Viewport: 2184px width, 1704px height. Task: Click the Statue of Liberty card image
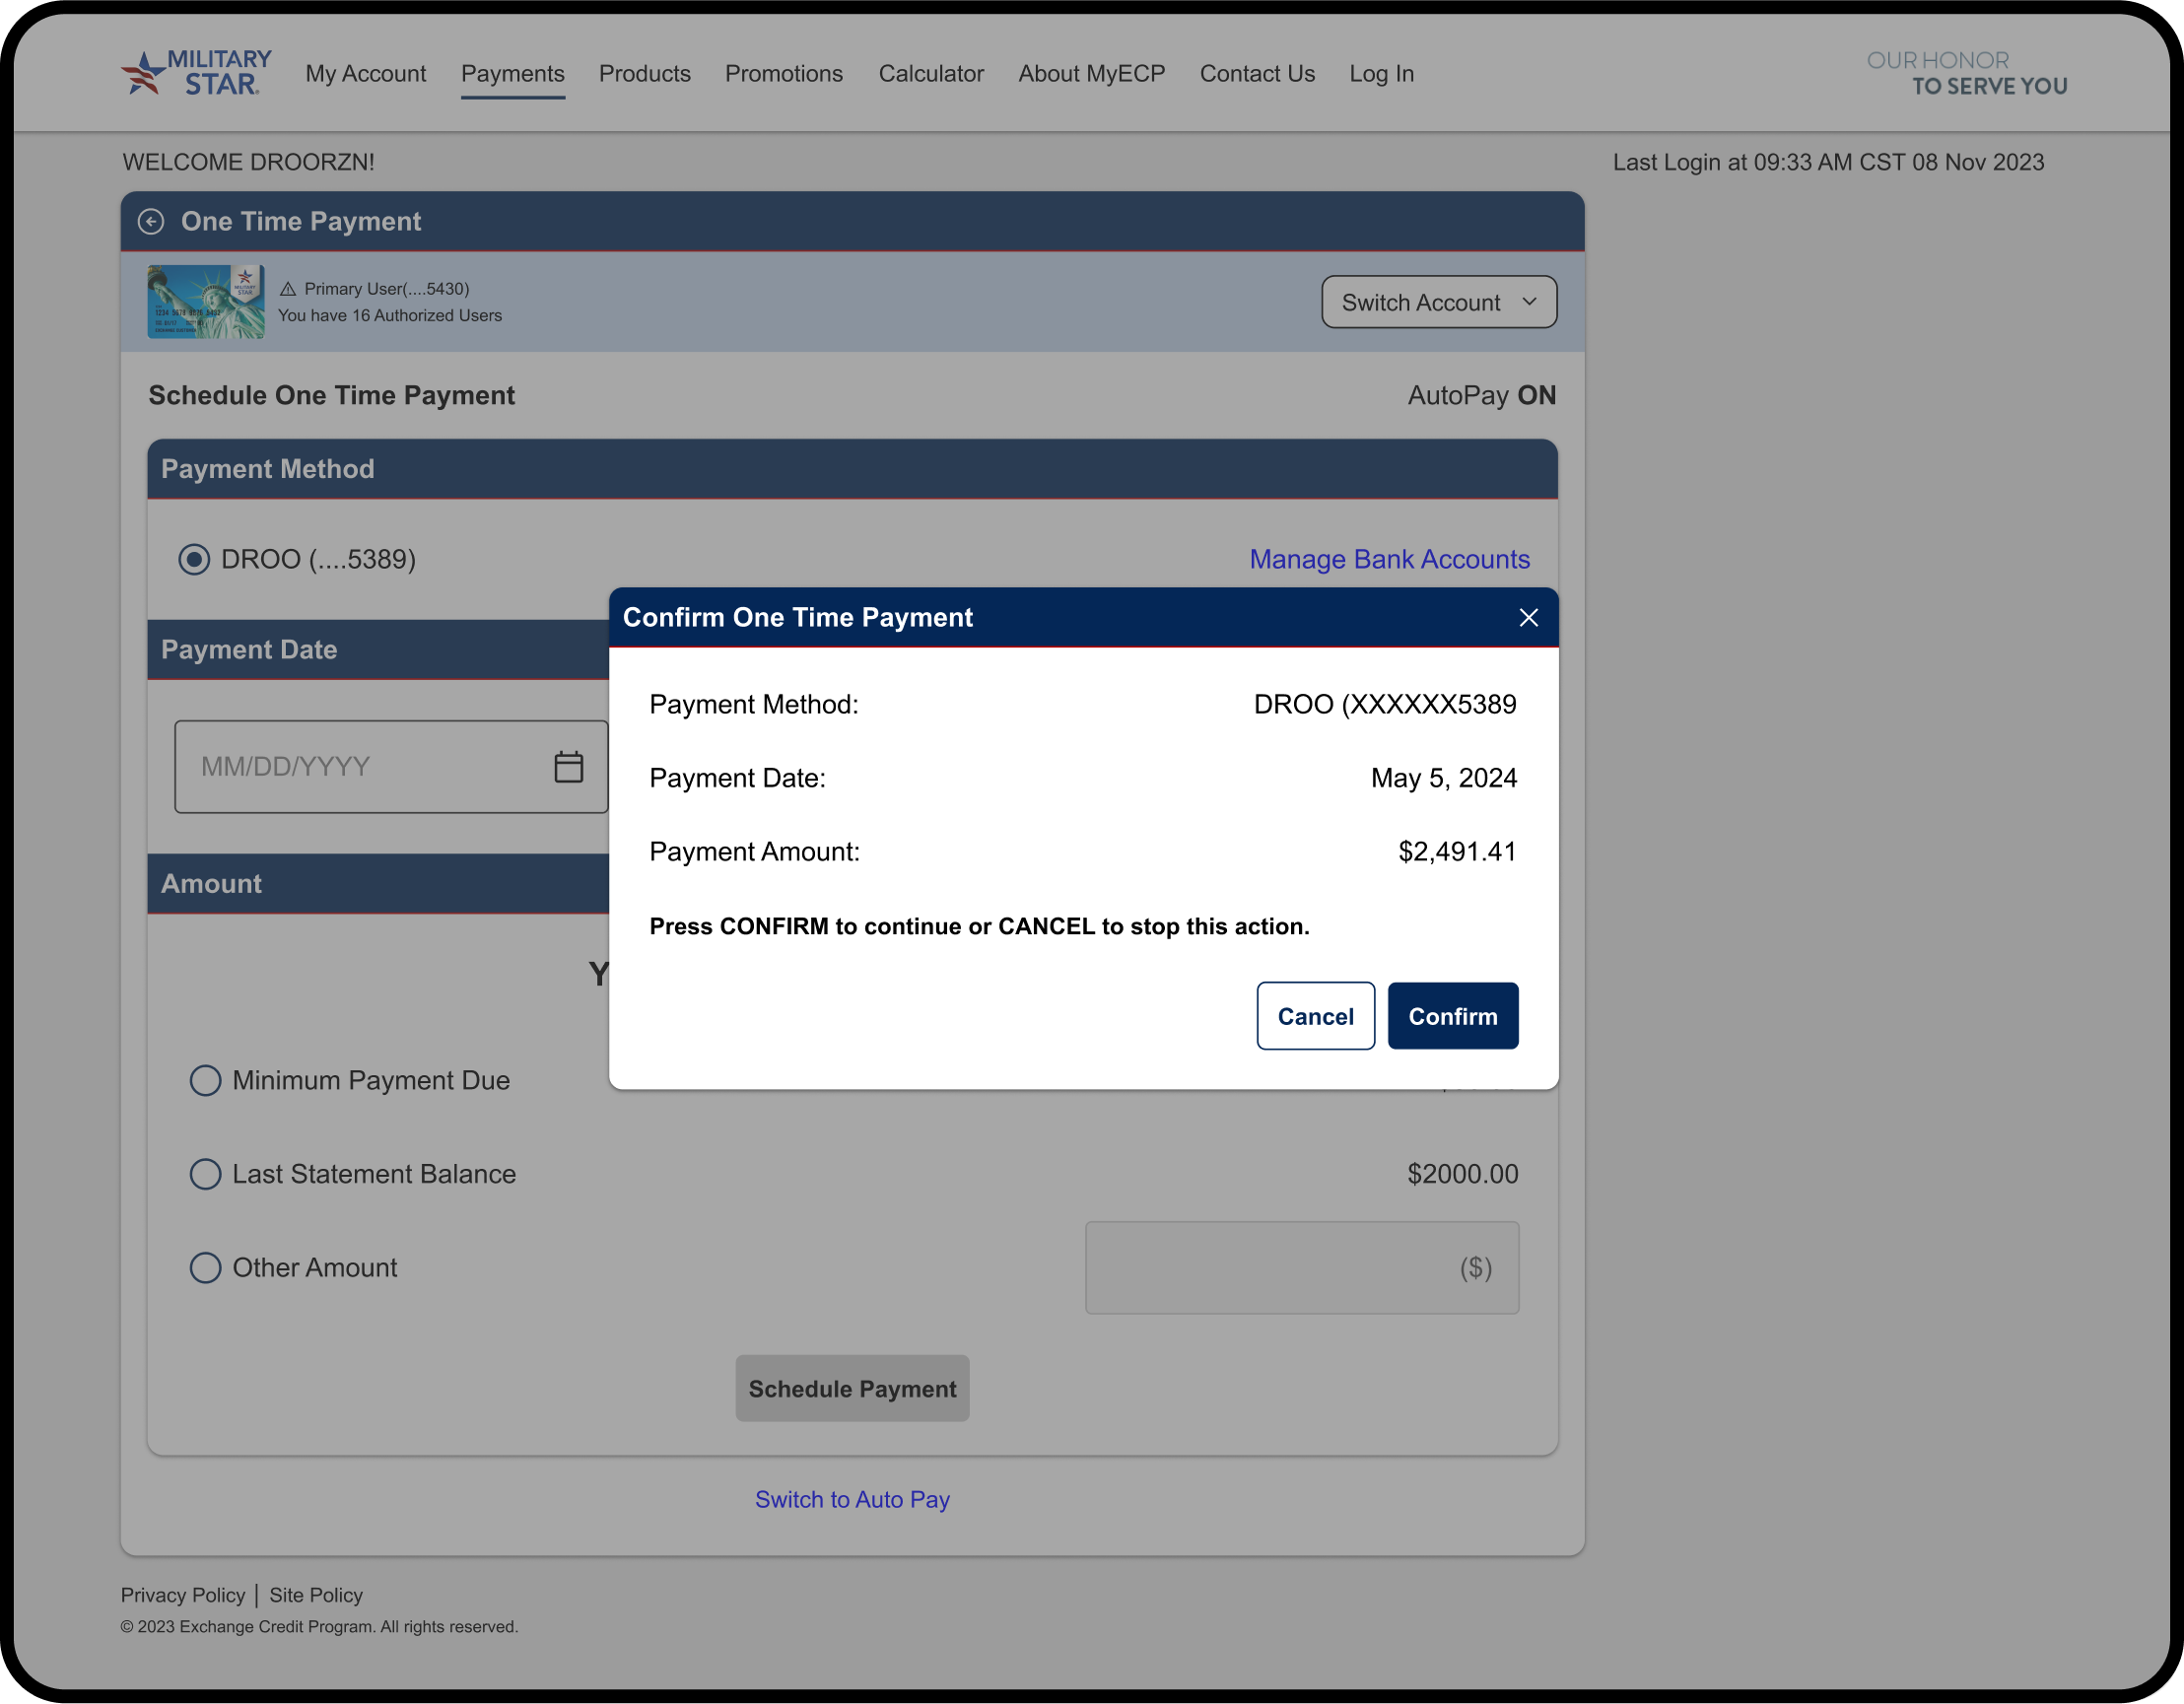click(x=206, y=302)
